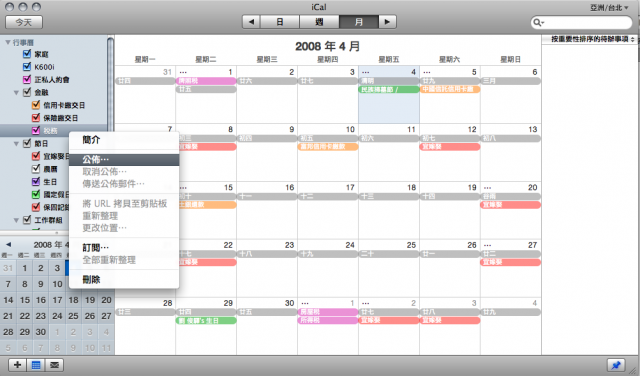Go back a month in mini calendar

coord(8,245)
